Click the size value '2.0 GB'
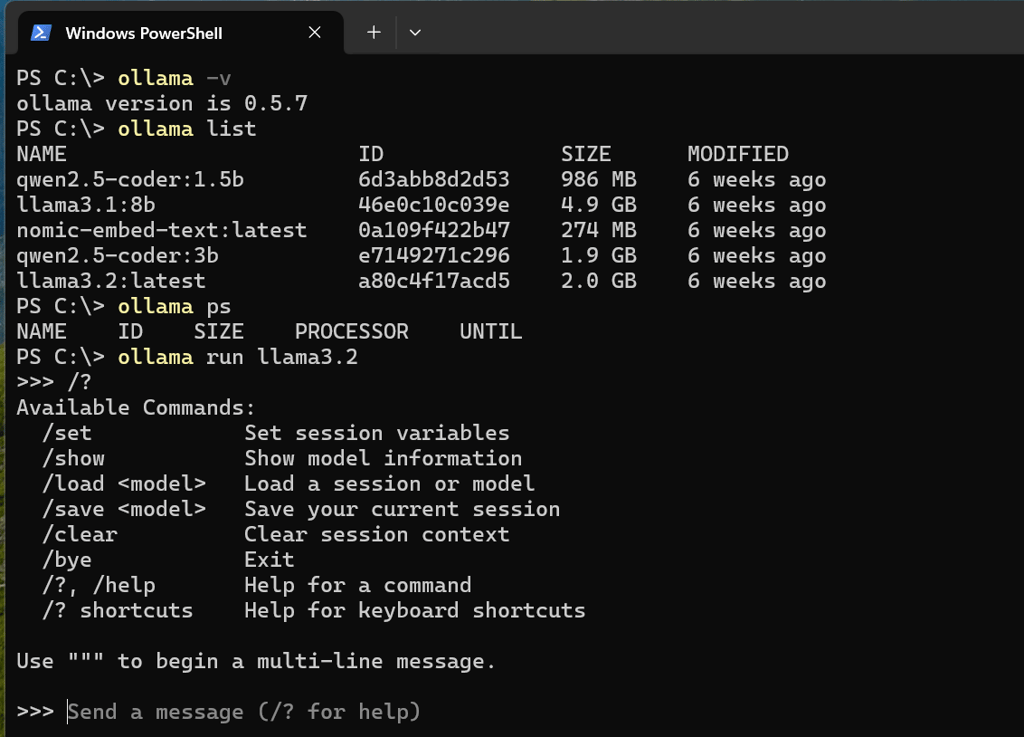 click(x=599, y=281)
